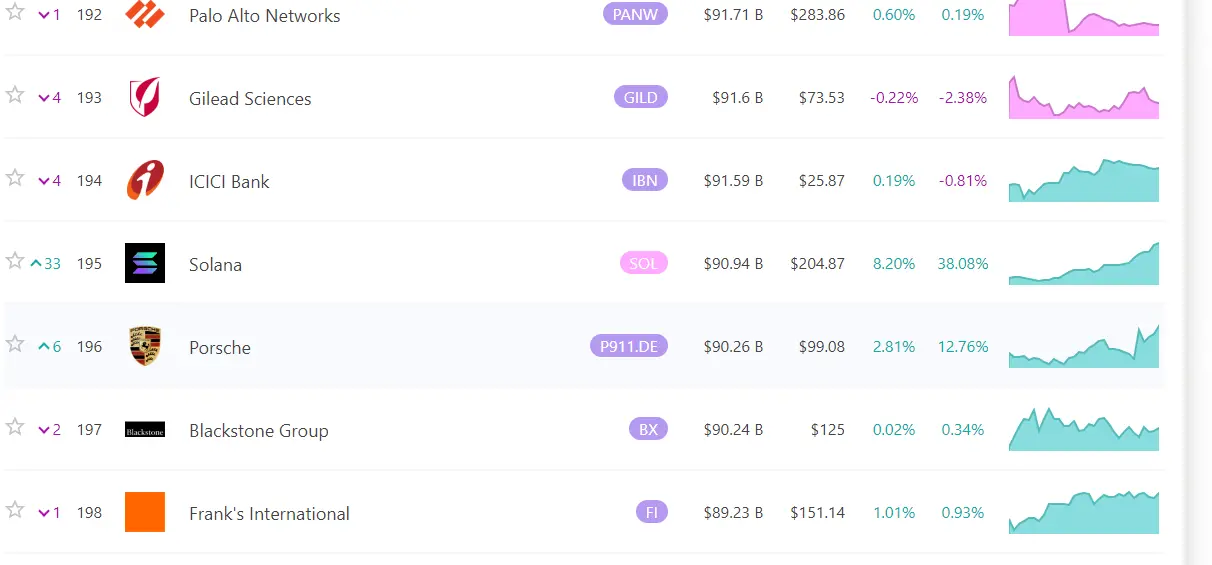
Task: Open the Palo Alto Networks company link
Action: click(x=264, y=16)
